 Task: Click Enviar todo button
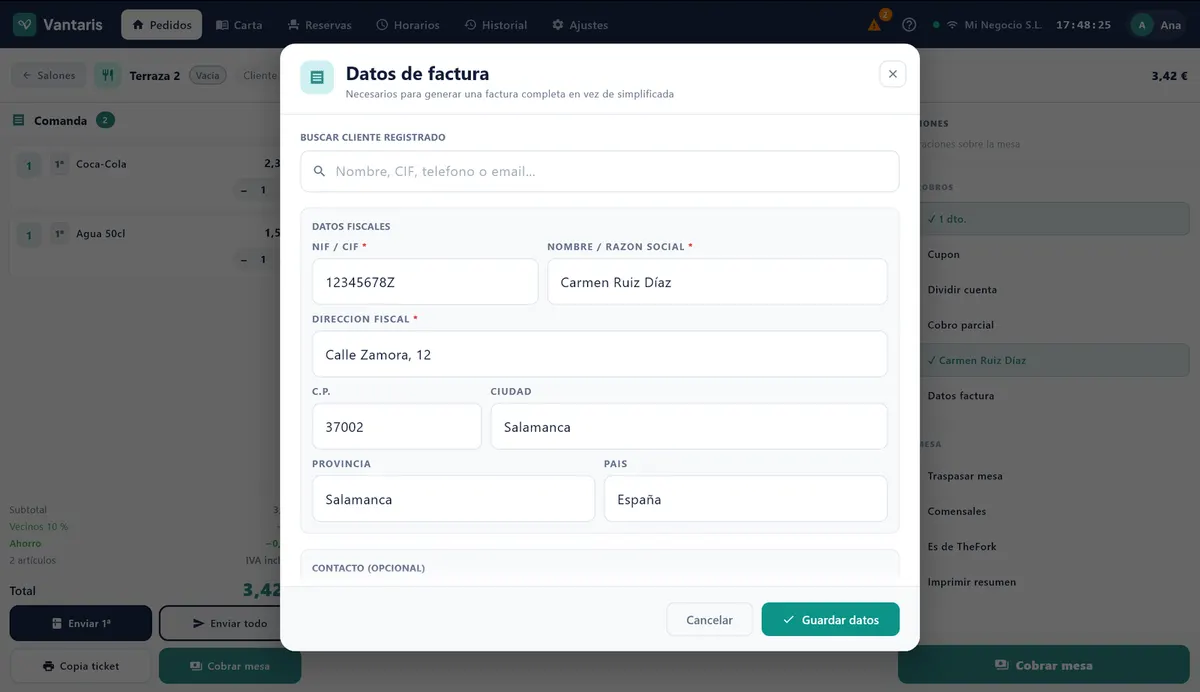(x=229, y=623)
